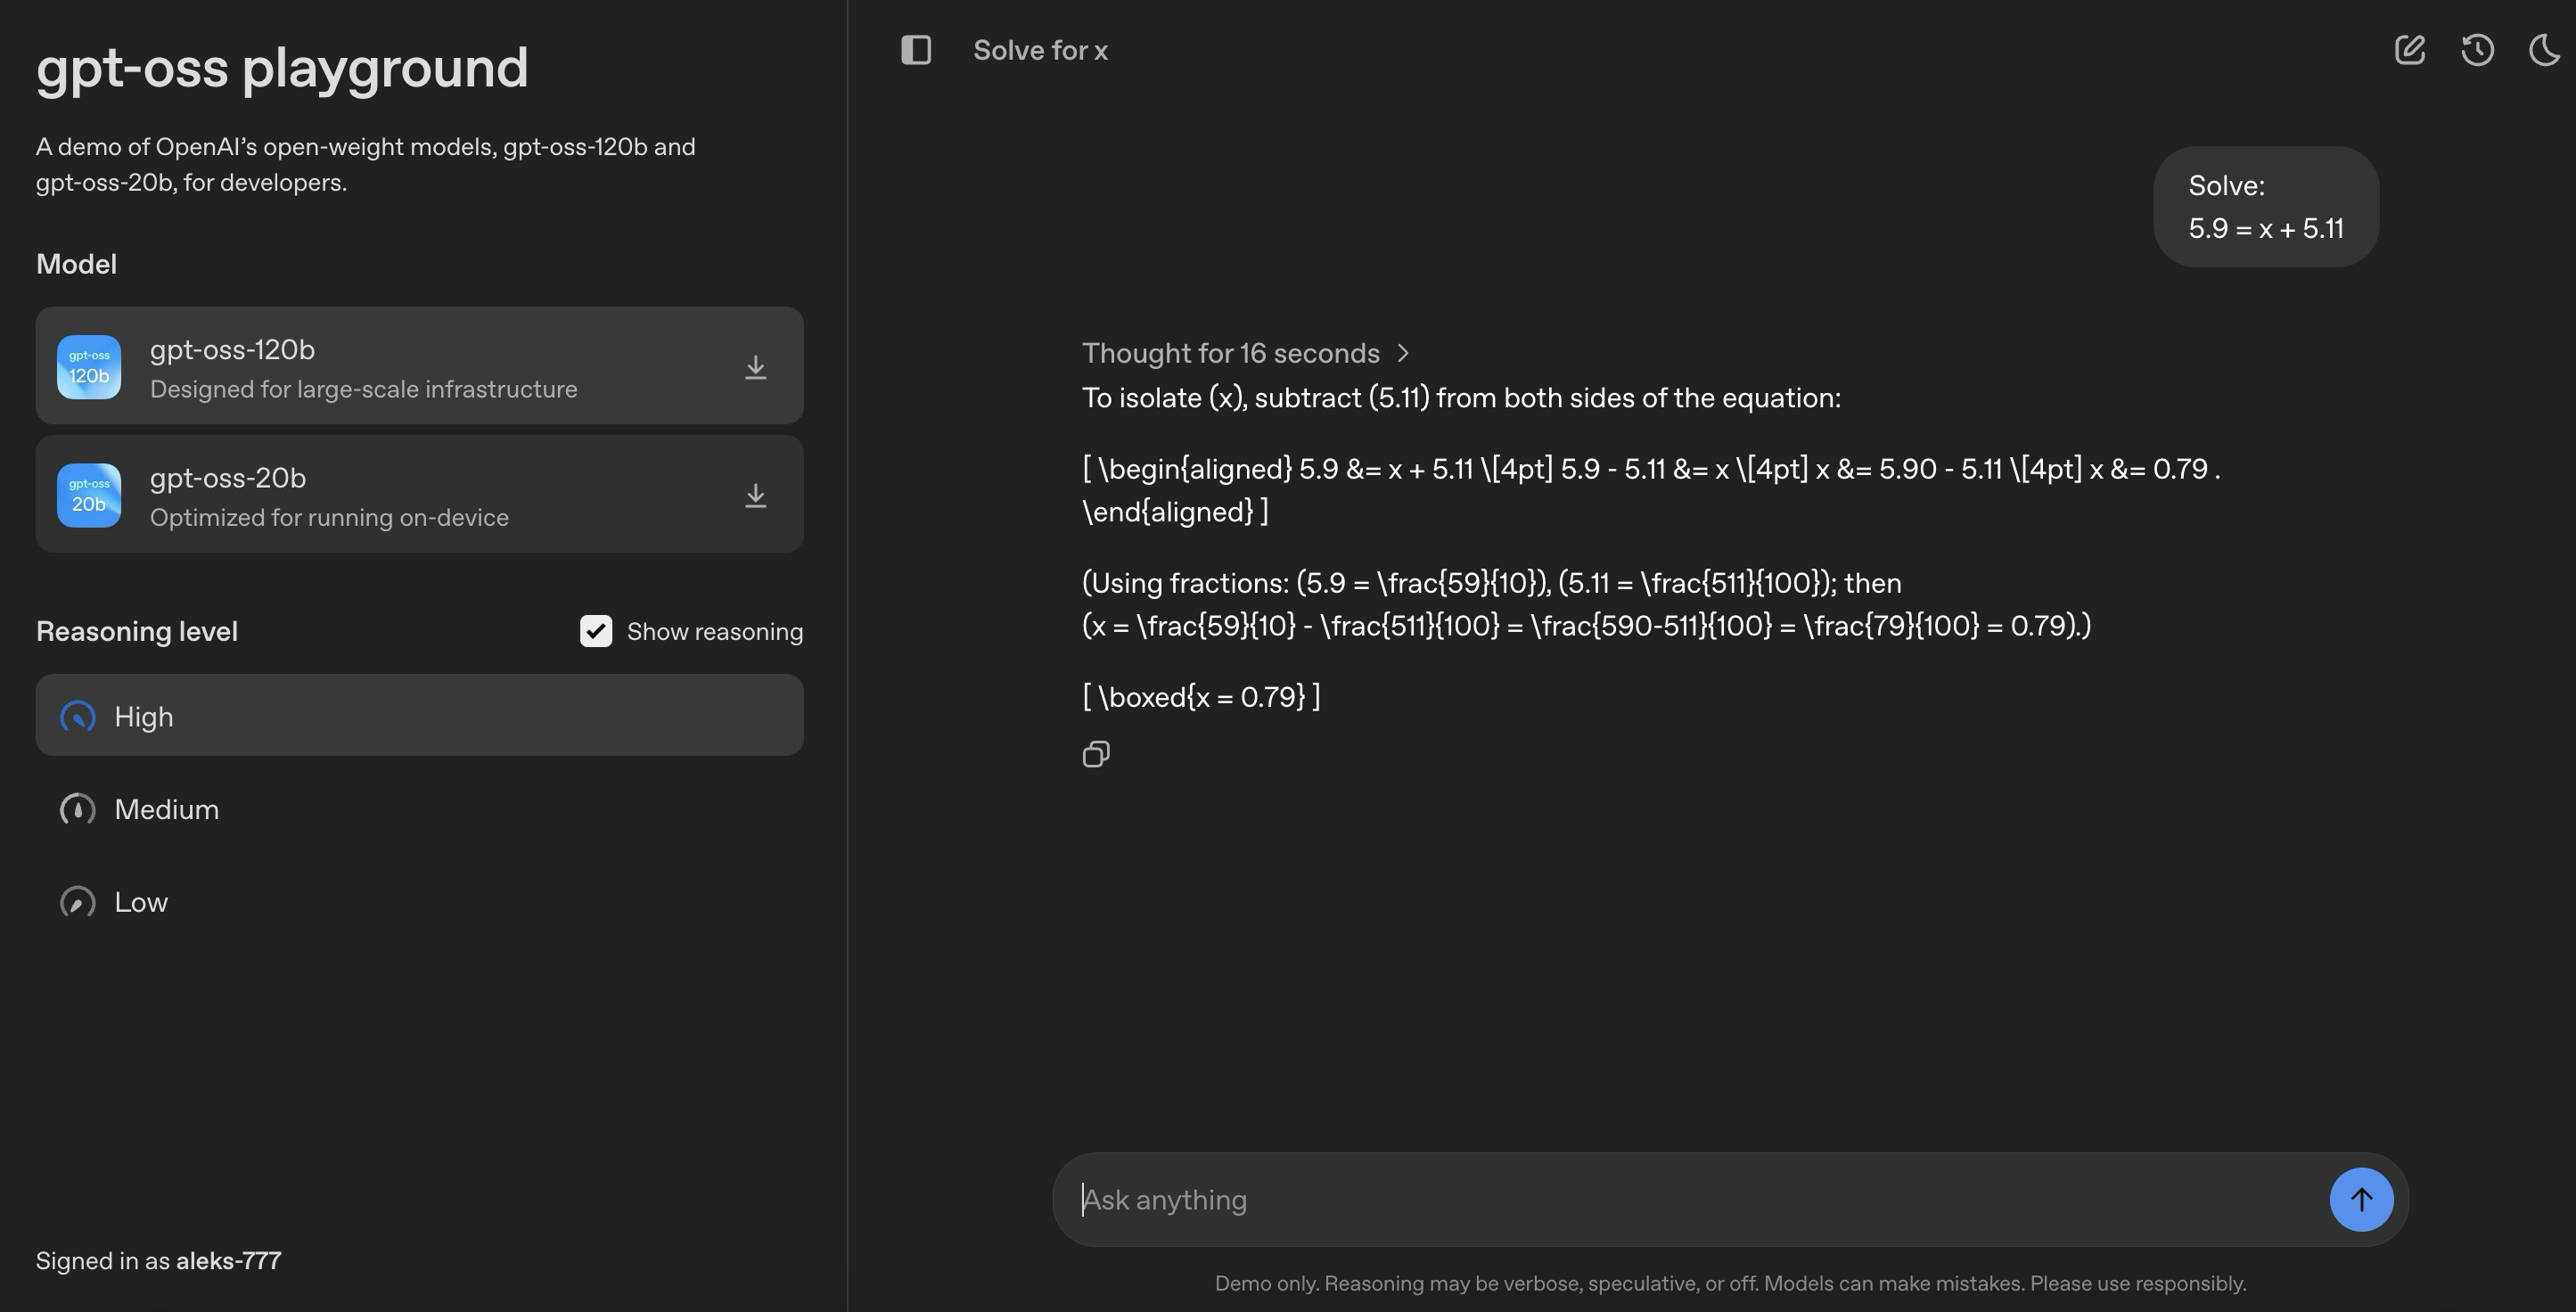Download gpt-oss-120b weights icon

pyautogui.click(x=755, y=367)
